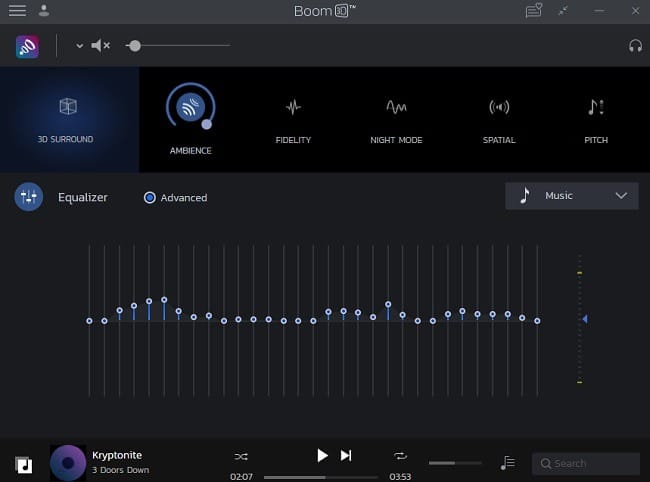Screen dimensions: 650x482
Task: Adjust the player volume bar
Action: pos(455,463)
